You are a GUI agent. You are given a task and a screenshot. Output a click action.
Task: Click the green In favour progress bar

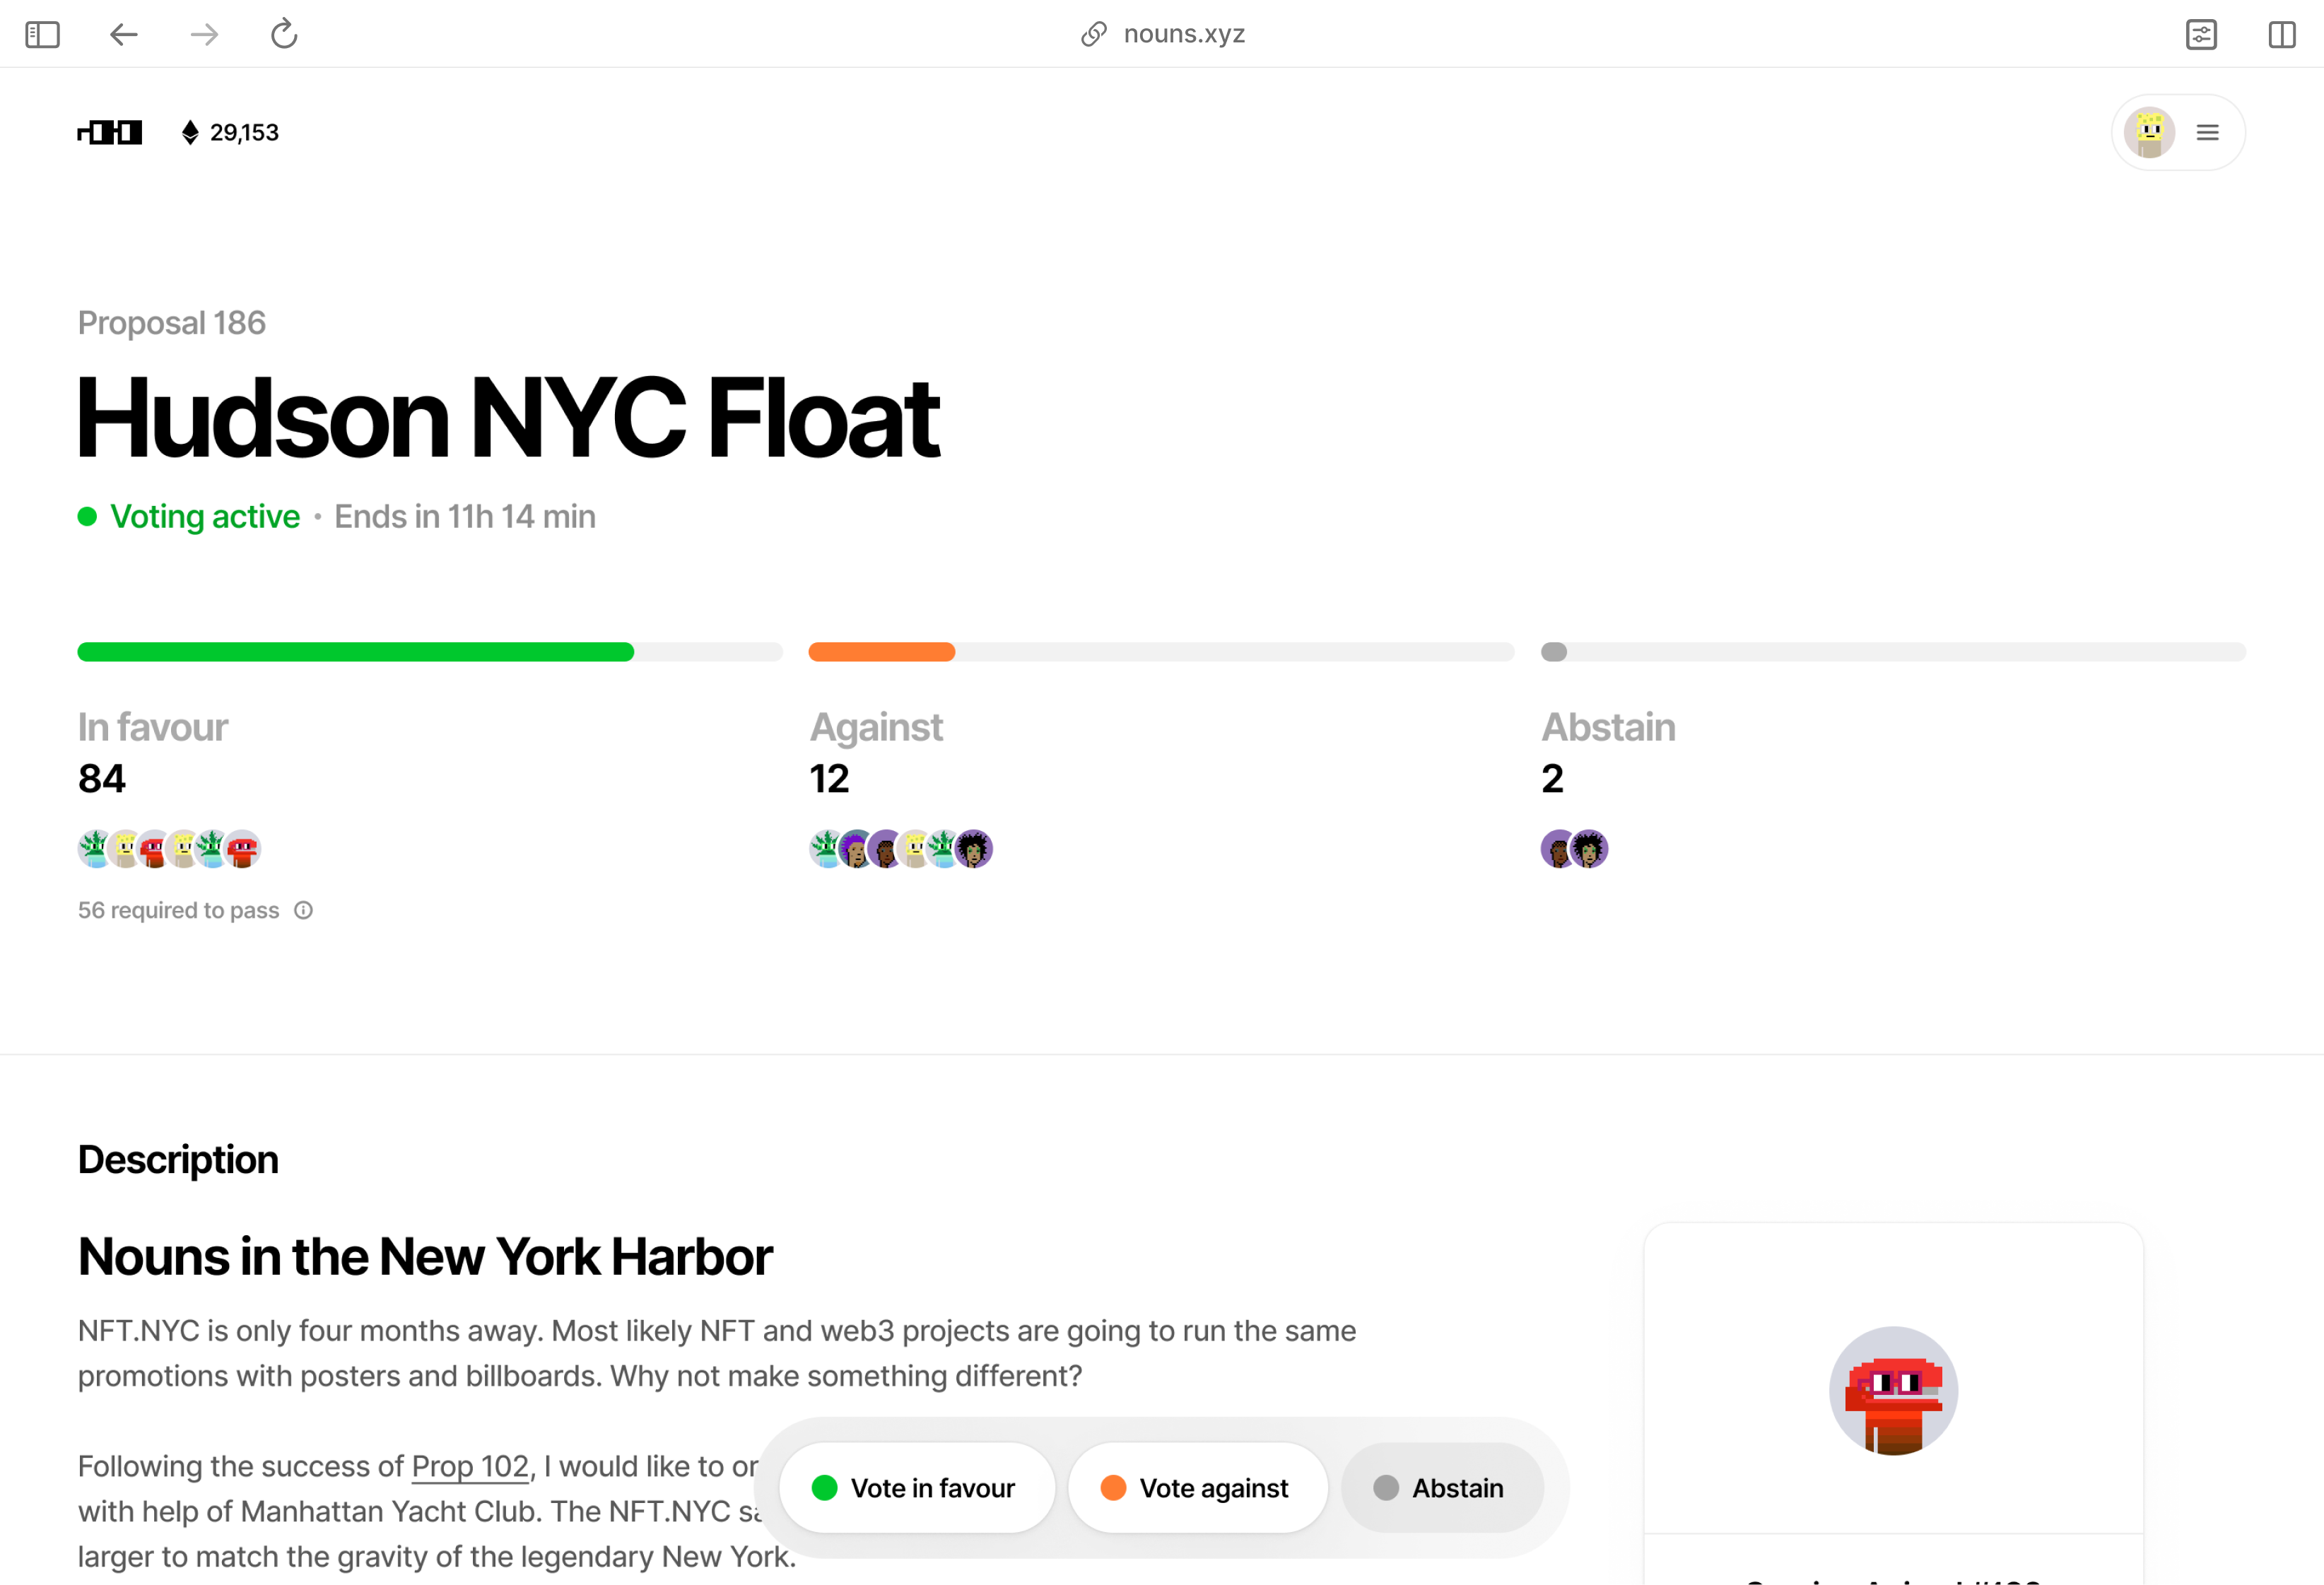pyautogui.click(x=356, y=652)
